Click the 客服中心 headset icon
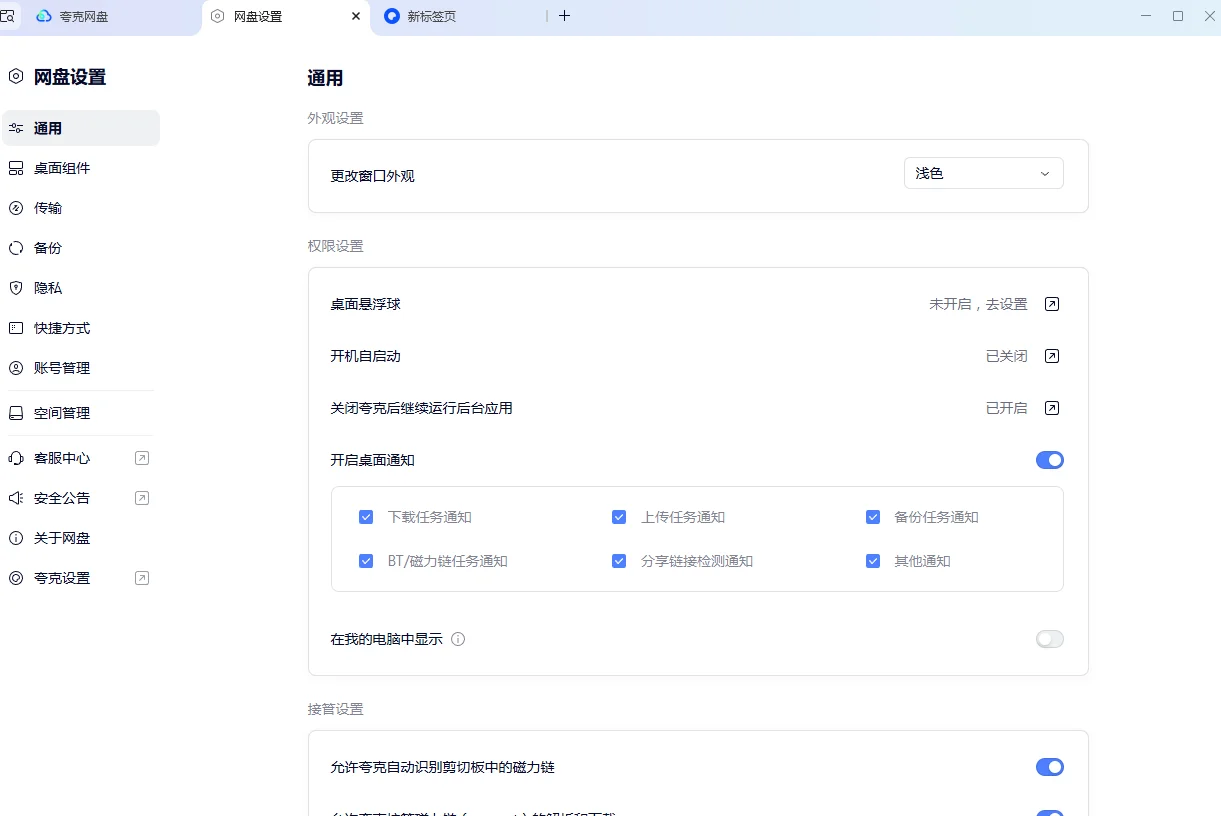Viewport: 1221px width, 816px height. coord(16,458)
